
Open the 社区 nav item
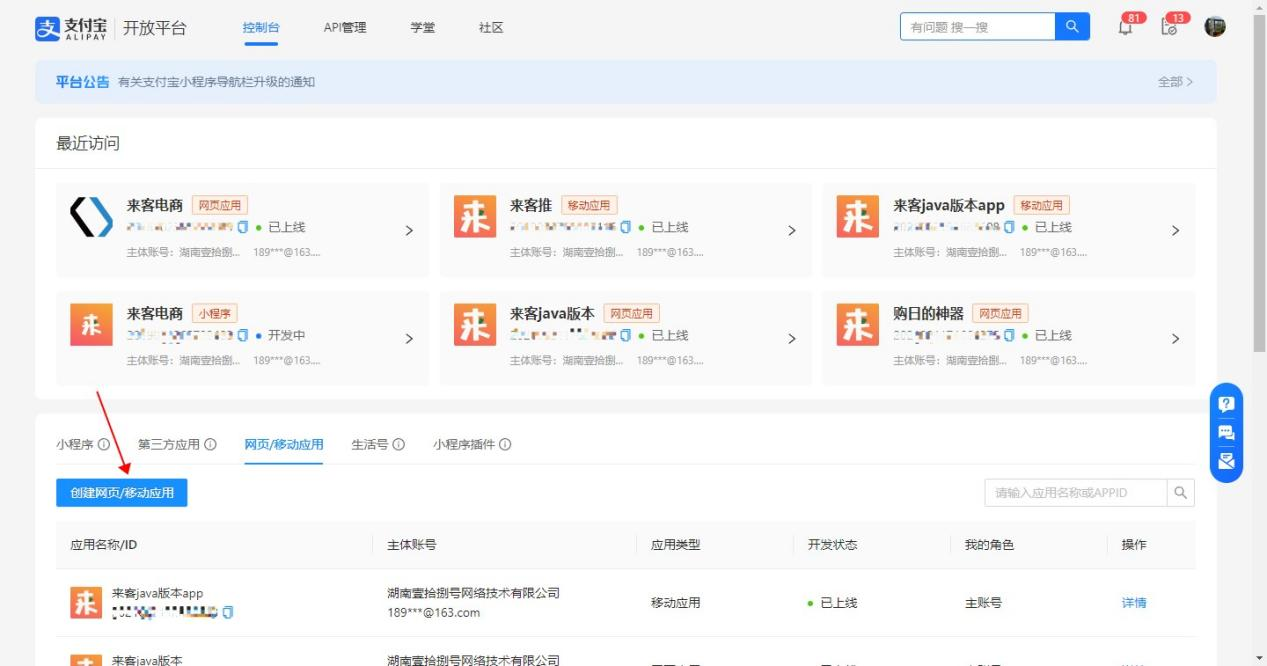[491, 28]
